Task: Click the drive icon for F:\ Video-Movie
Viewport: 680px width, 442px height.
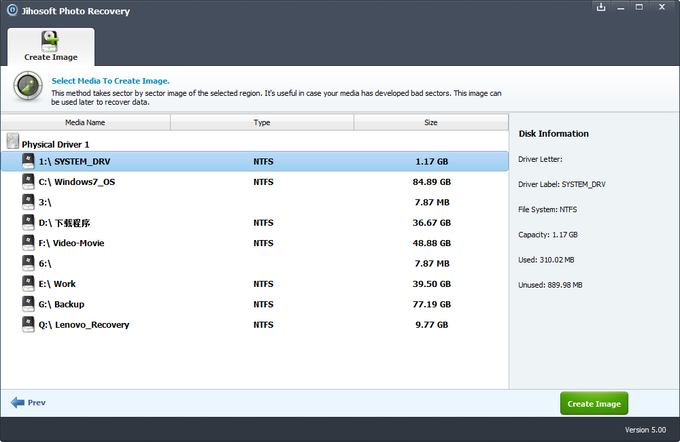Action: pyautogui.click(x=28, y=243)
